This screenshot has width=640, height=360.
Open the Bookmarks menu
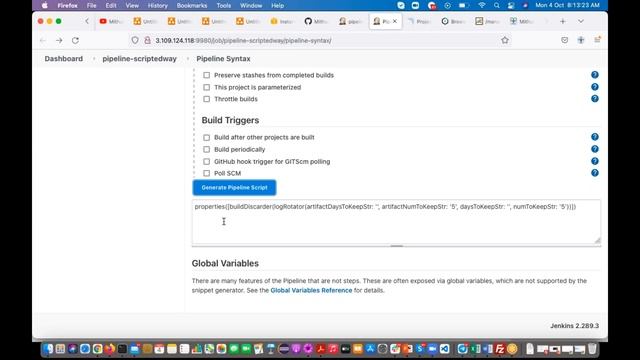pos(192,5)
